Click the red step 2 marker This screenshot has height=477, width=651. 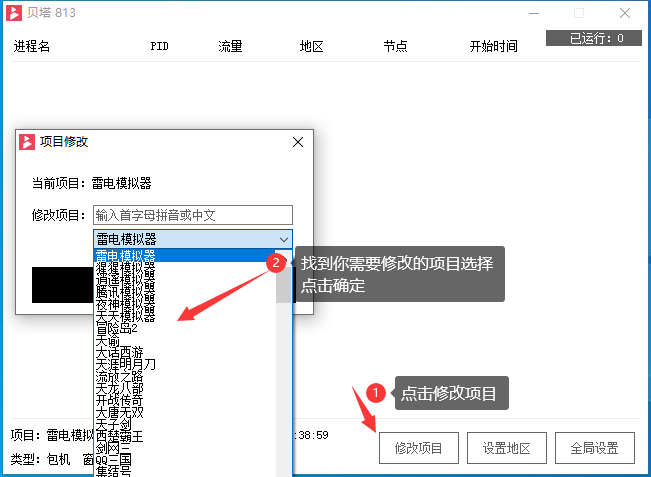[276, 262]
